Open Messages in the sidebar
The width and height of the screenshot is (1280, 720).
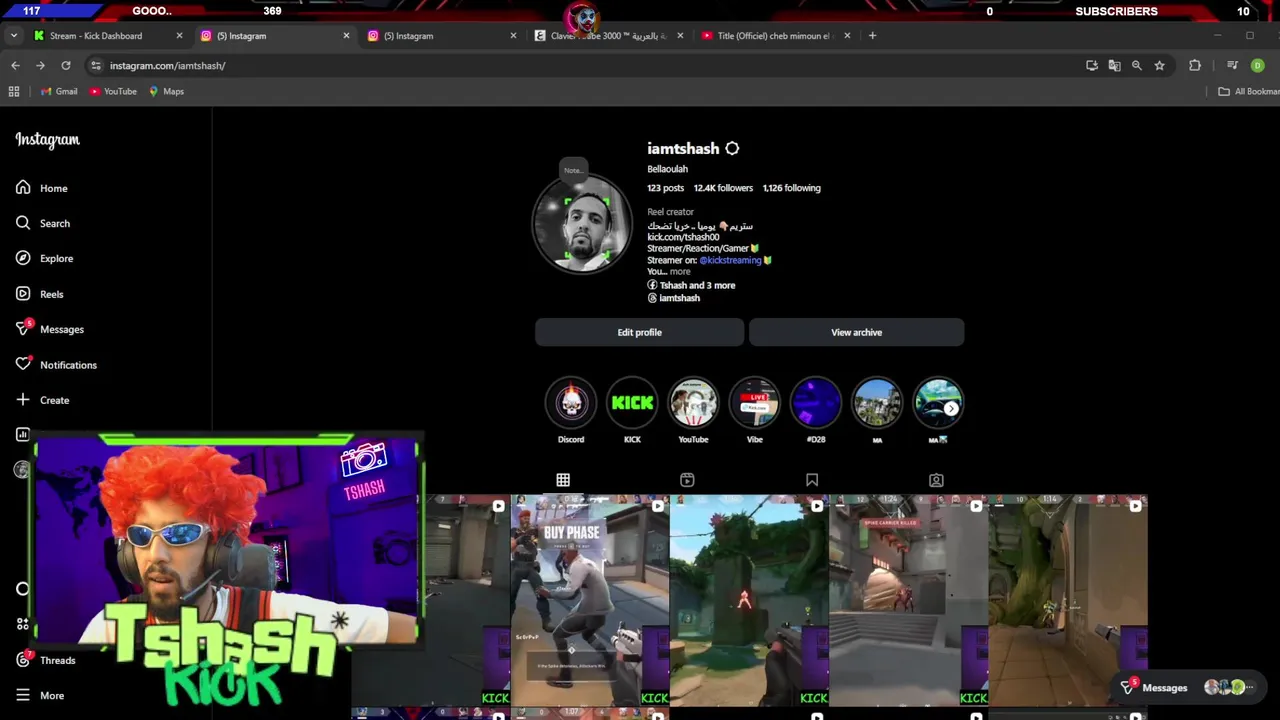50,329
